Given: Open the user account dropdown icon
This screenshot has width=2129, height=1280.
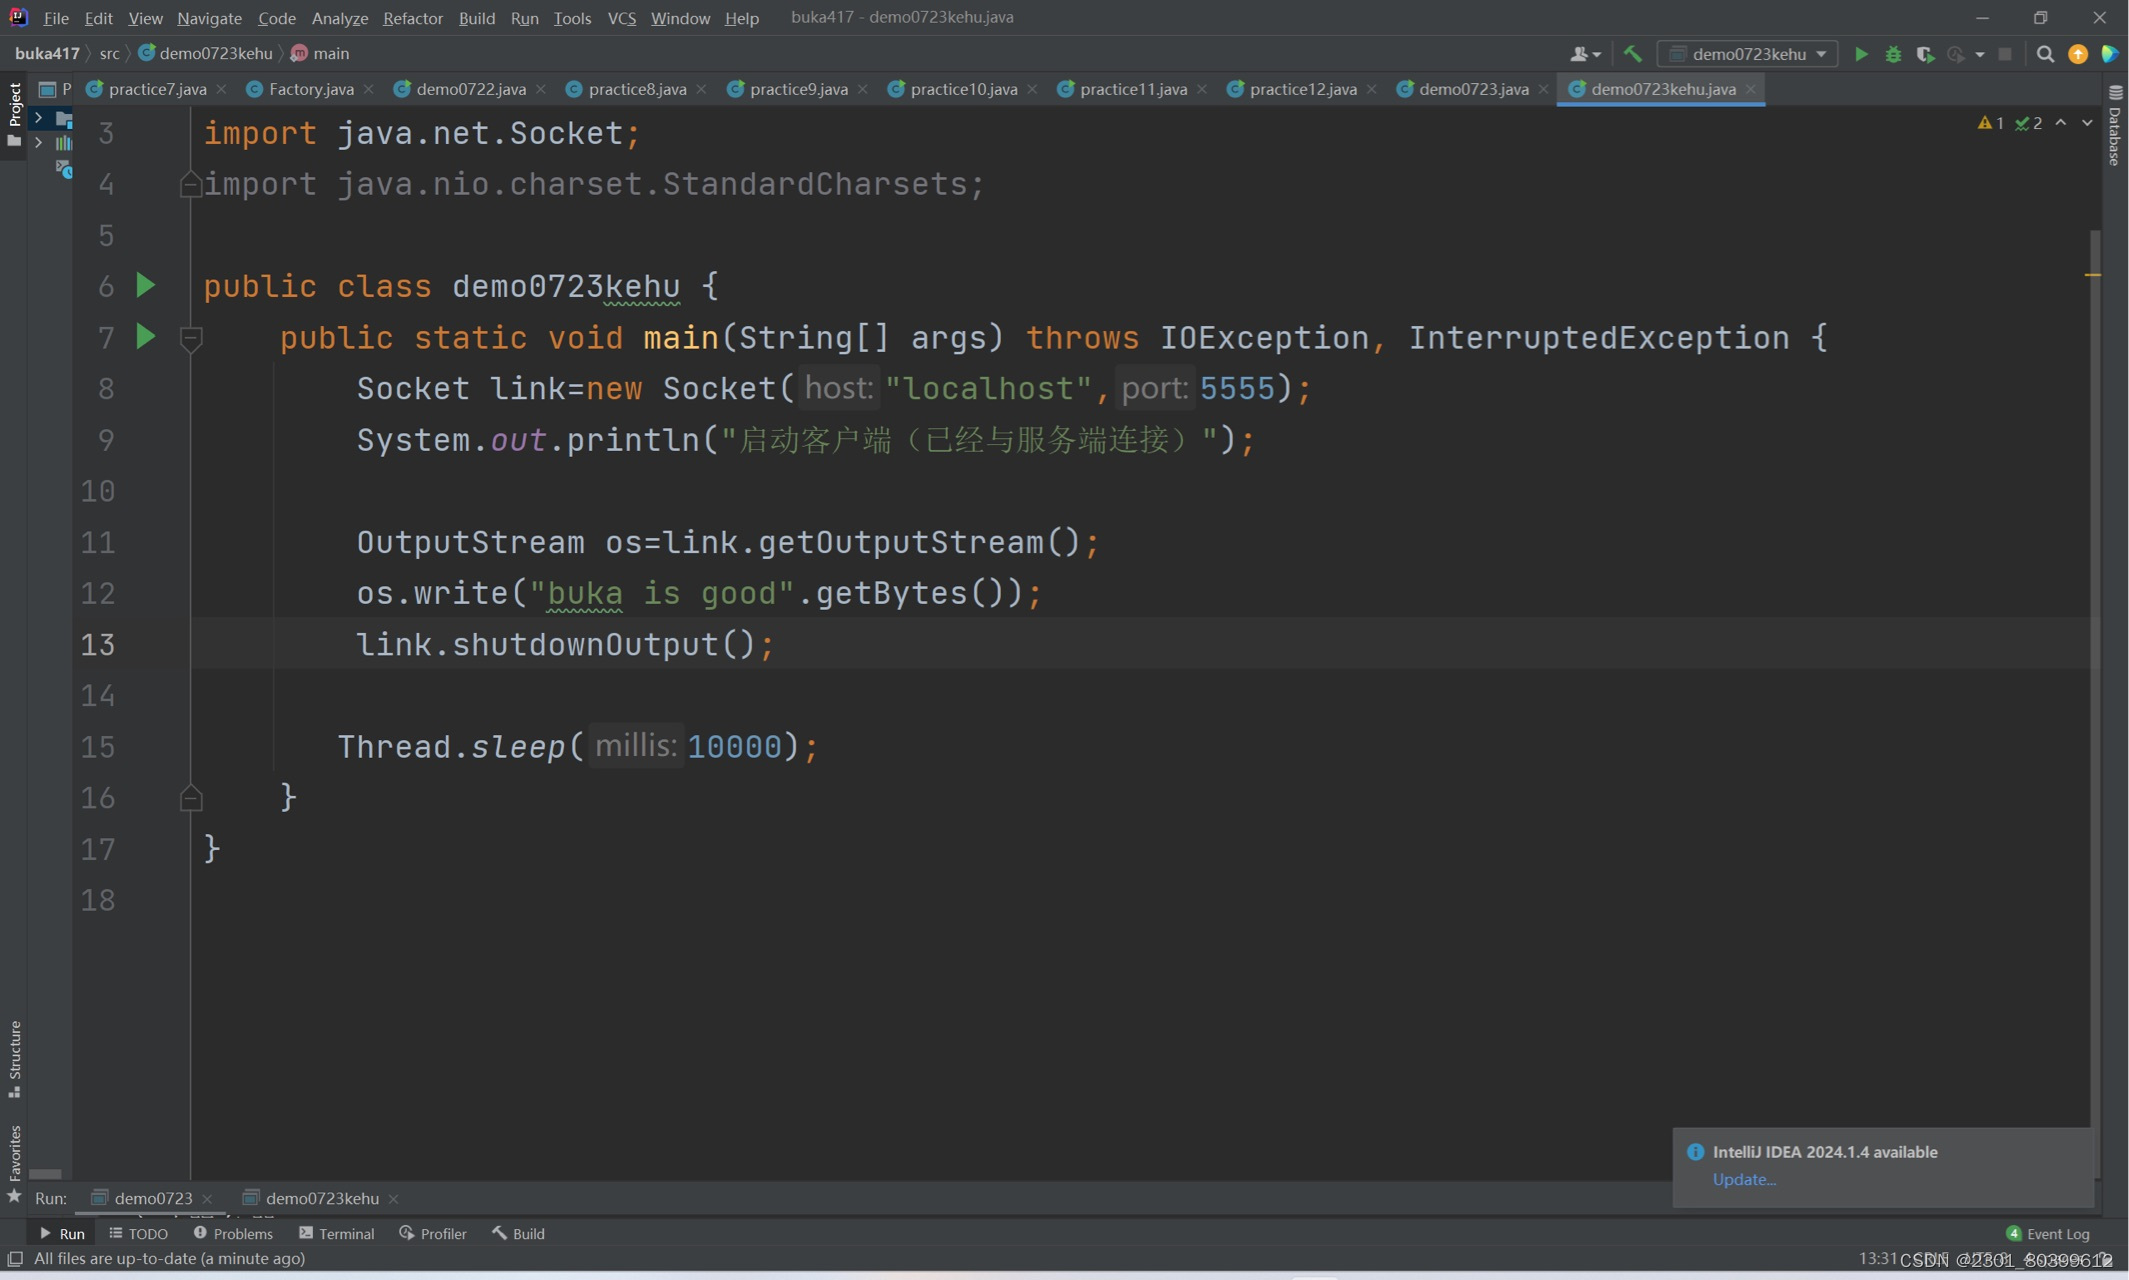Looking at the screenshot, I should tap(1585, 54).
